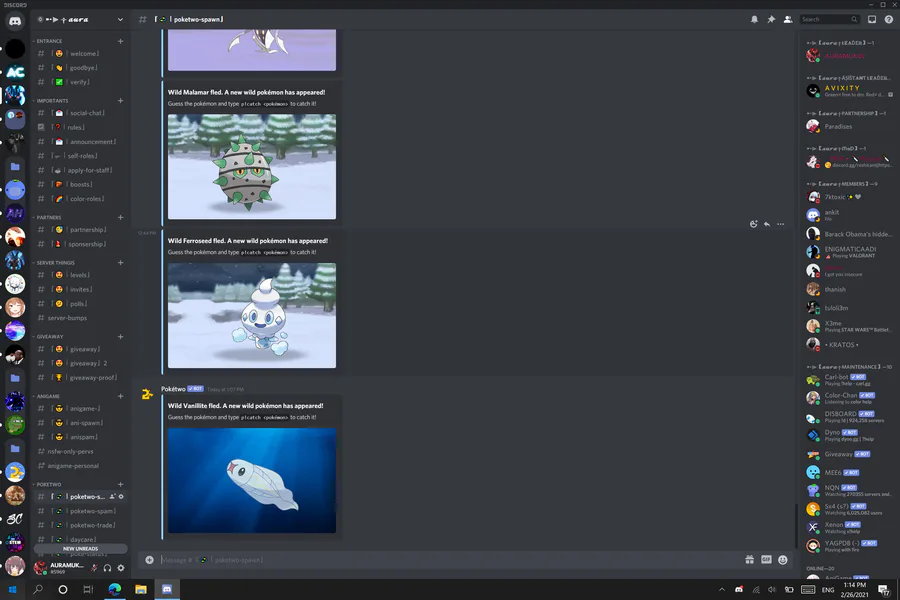Image resolution: width=900 pixels, height=600 pixels.
Task: Click the Search field in channel header
Action: pyautogui.click(x=829, y=20)
